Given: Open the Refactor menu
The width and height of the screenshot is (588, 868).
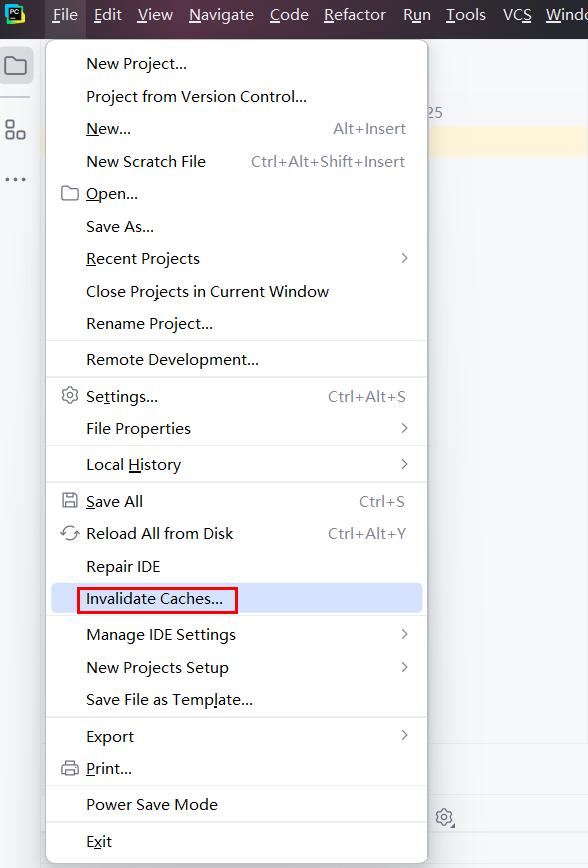Looking at the screenshot, I should tap(354, 15).
